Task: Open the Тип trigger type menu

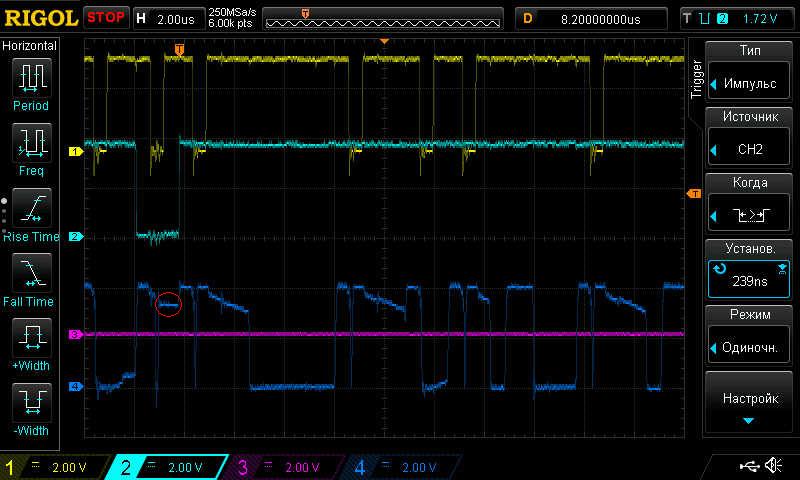Action: [x=750, y=72]
